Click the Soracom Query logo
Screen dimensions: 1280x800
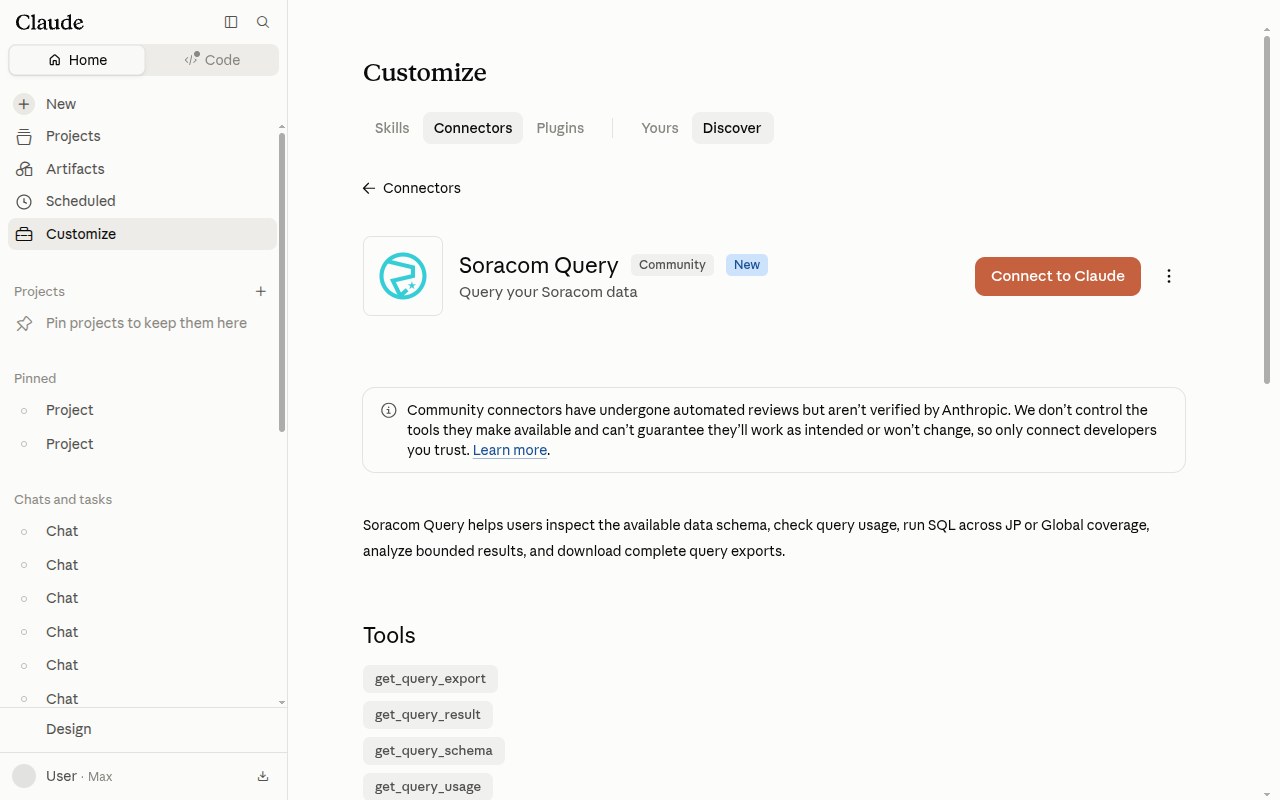[403, 276]
